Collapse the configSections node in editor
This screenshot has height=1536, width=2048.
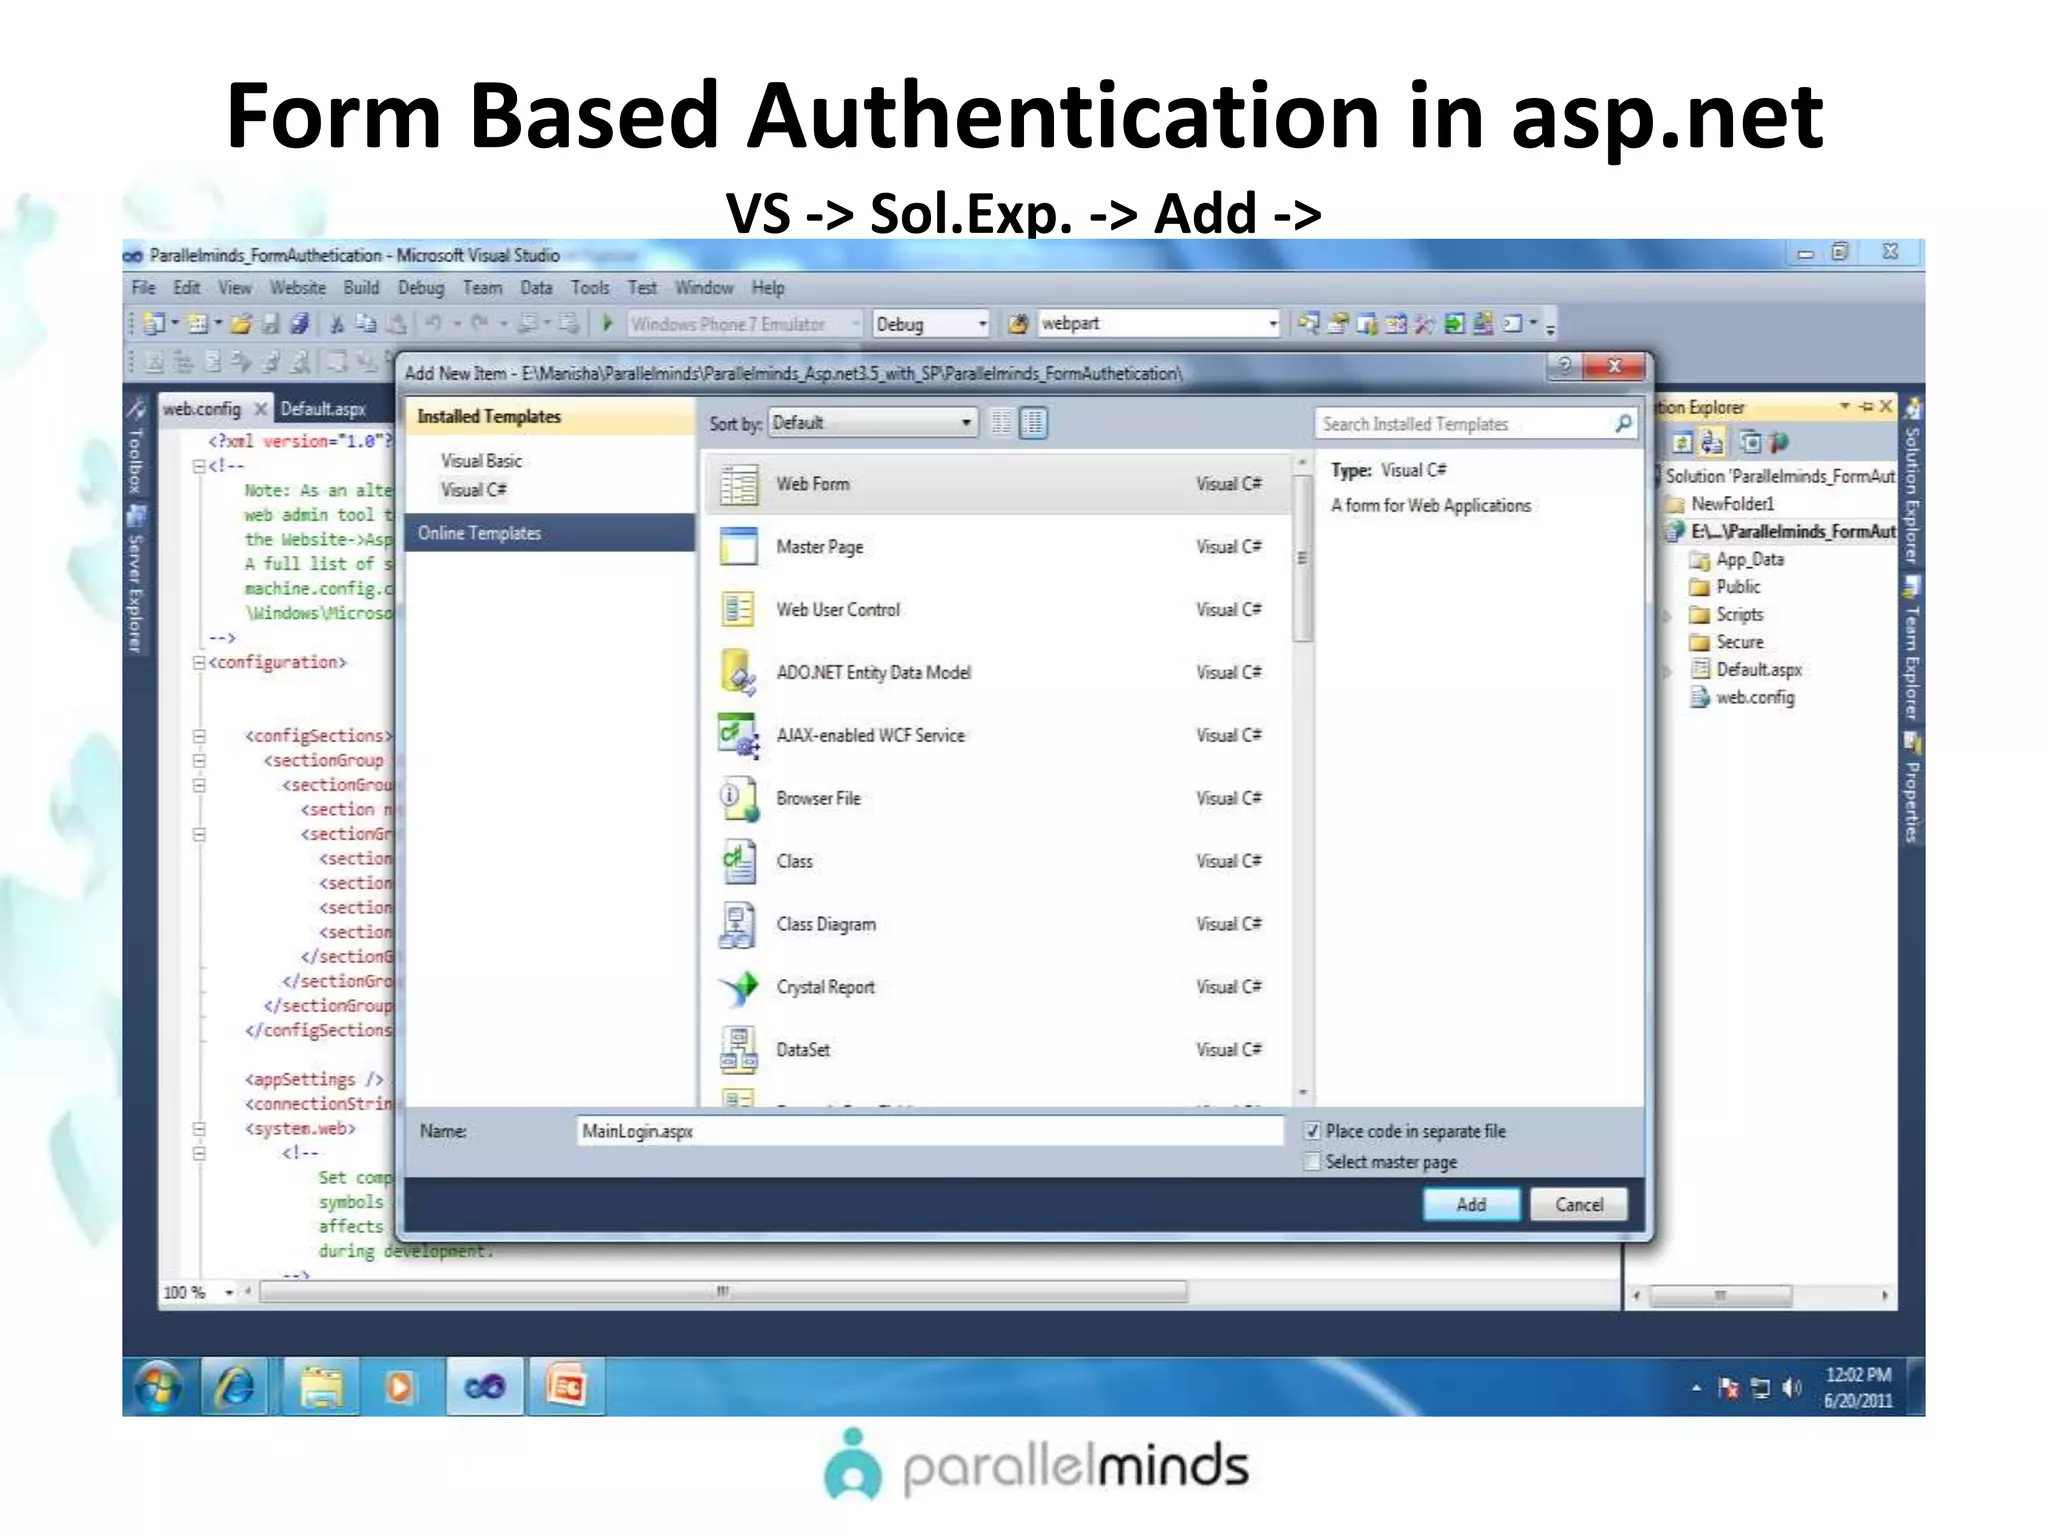[199, 736]
